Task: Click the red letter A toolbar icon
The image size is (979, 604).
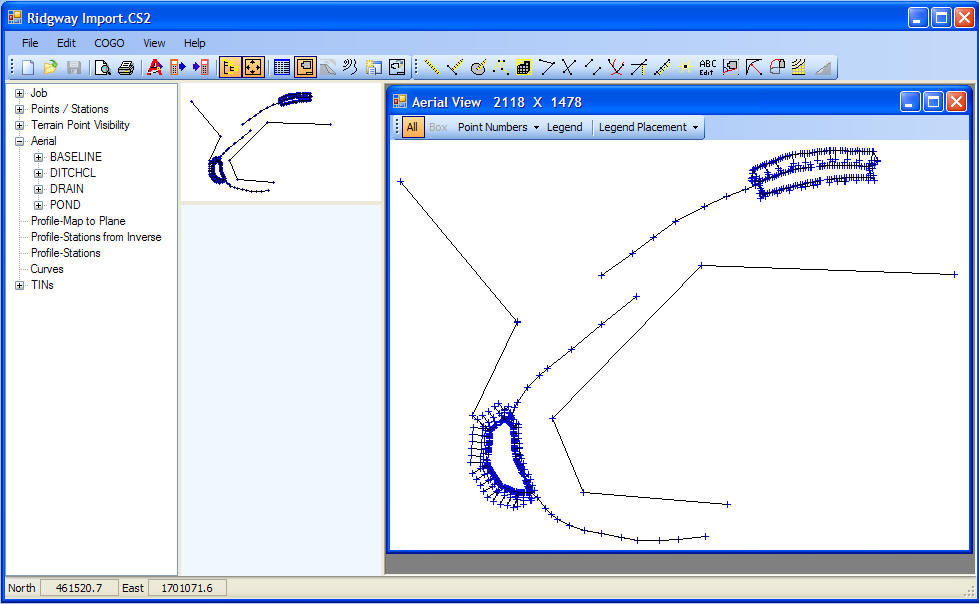Action: (154, 67)
